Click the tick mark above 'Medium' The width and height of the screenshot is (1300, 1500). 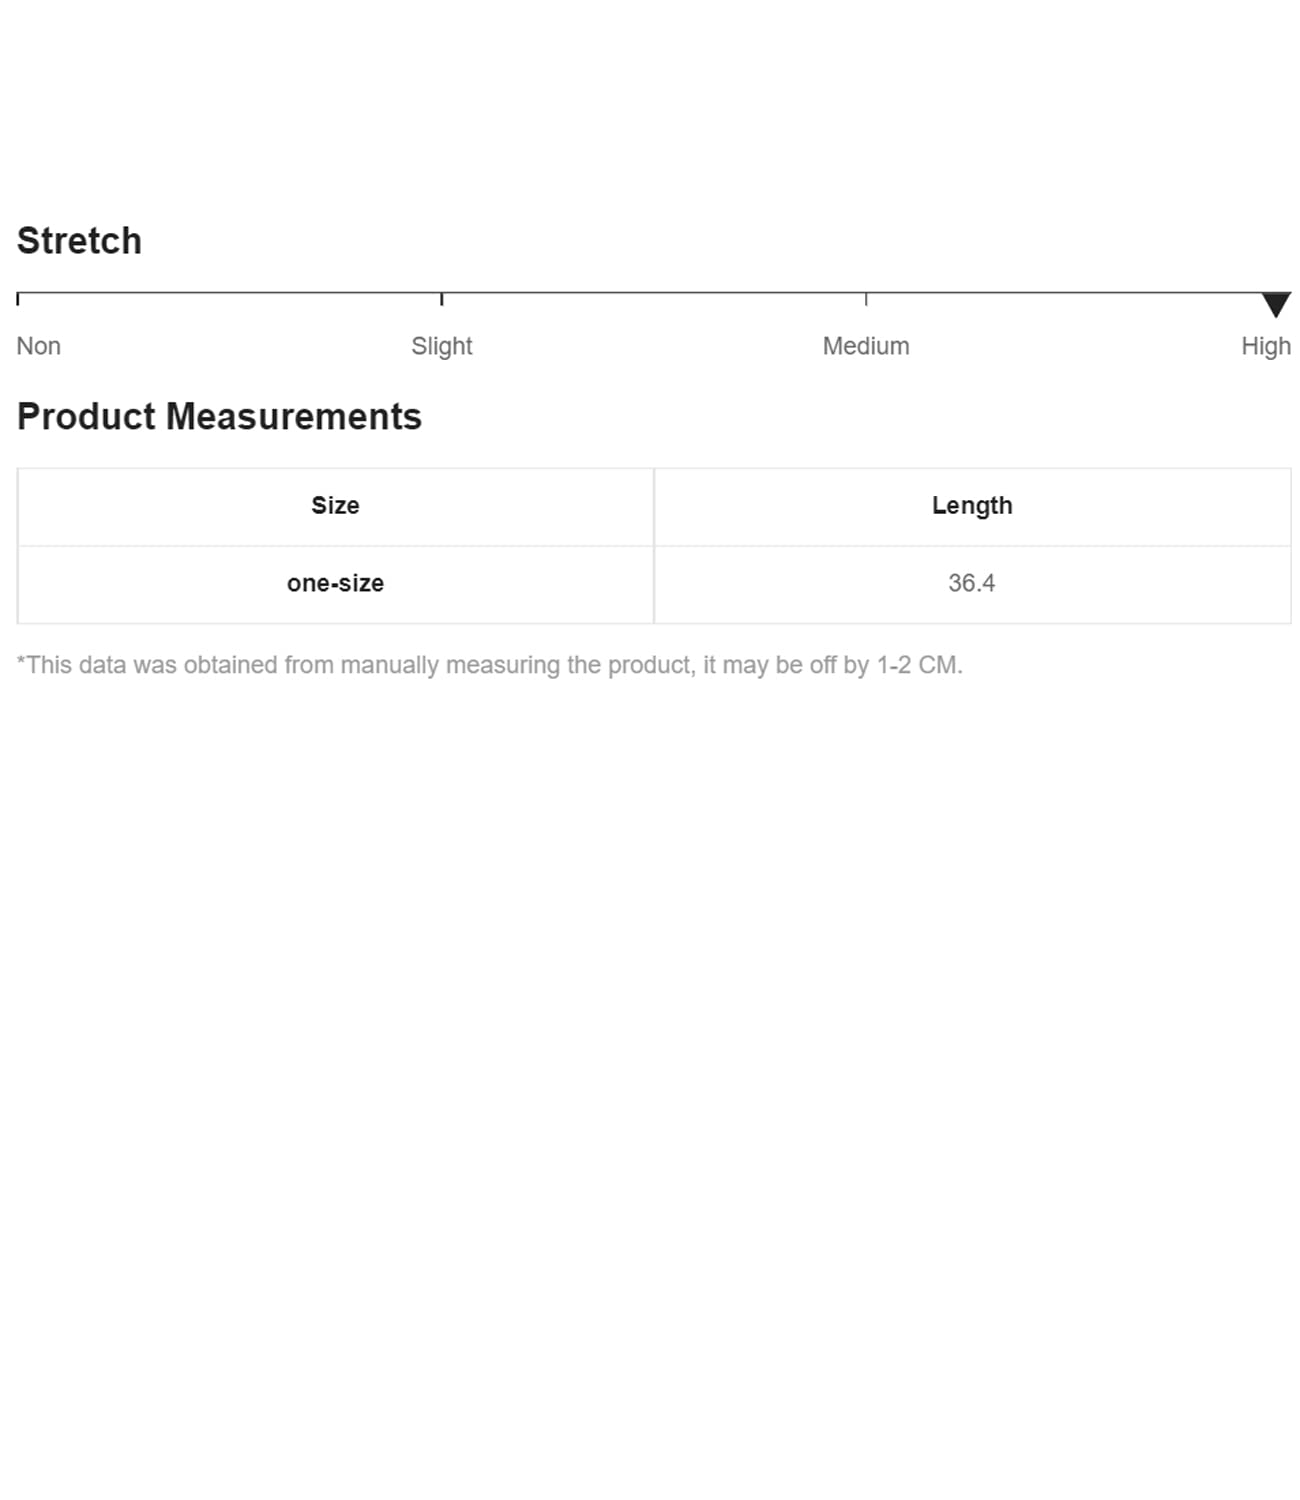866,298
